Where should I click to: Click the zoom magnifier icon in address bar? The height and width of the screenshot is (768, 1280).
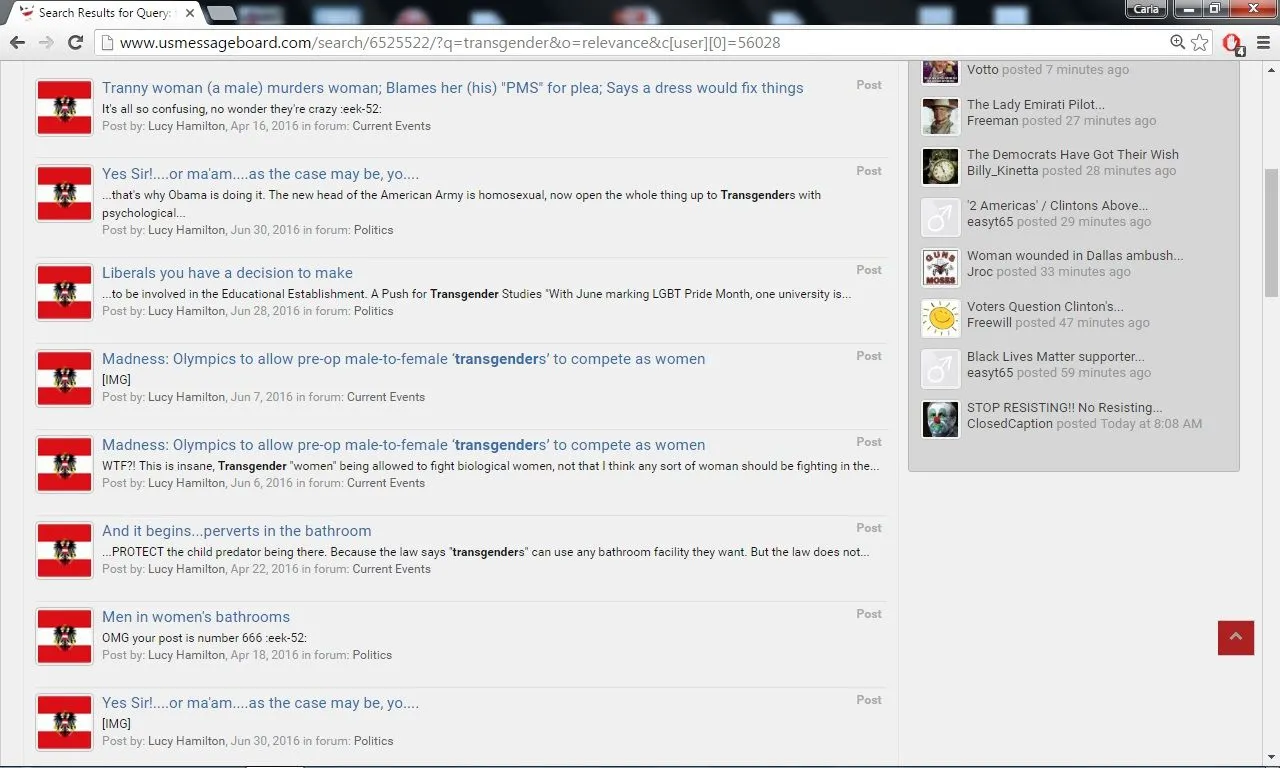[x=1178, y=43]
